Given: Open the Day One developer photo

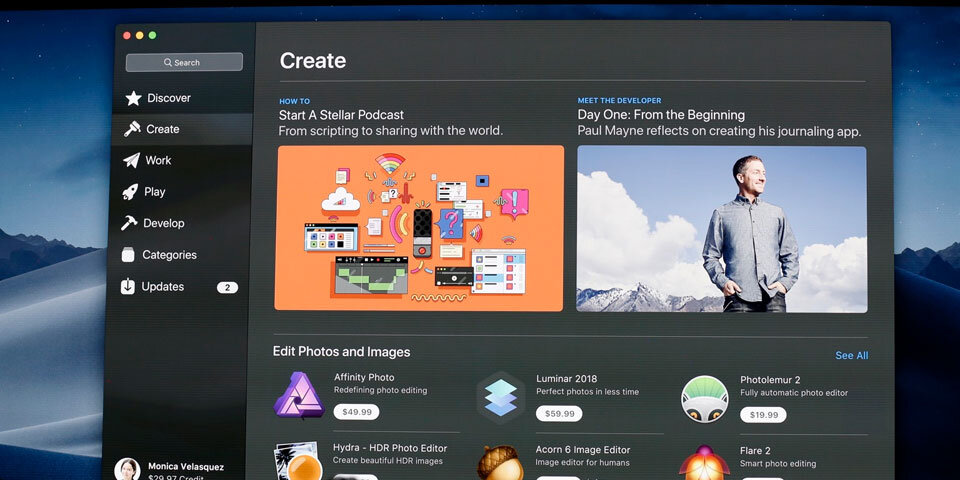Looking at the screenshot, I should pyautogui.click(x=722, y=229).
